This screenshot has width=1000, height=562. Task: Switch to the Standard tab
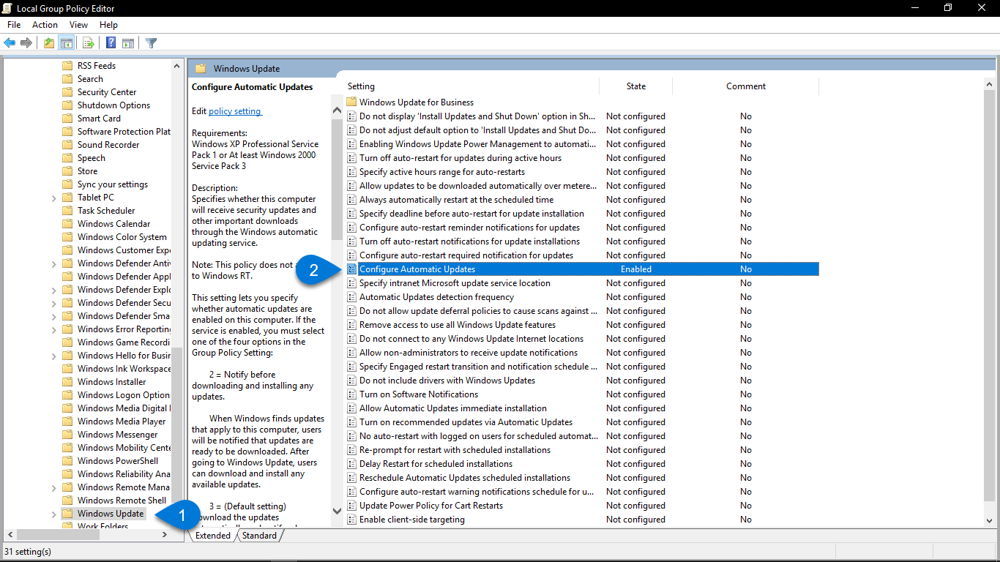click(259, 535)
